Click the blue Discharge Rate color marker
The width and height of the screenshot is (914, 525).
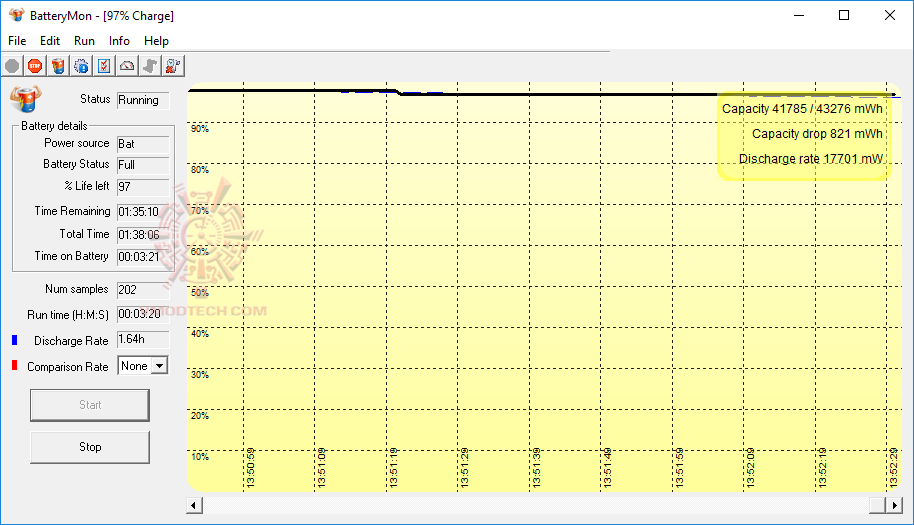point(15,340)
